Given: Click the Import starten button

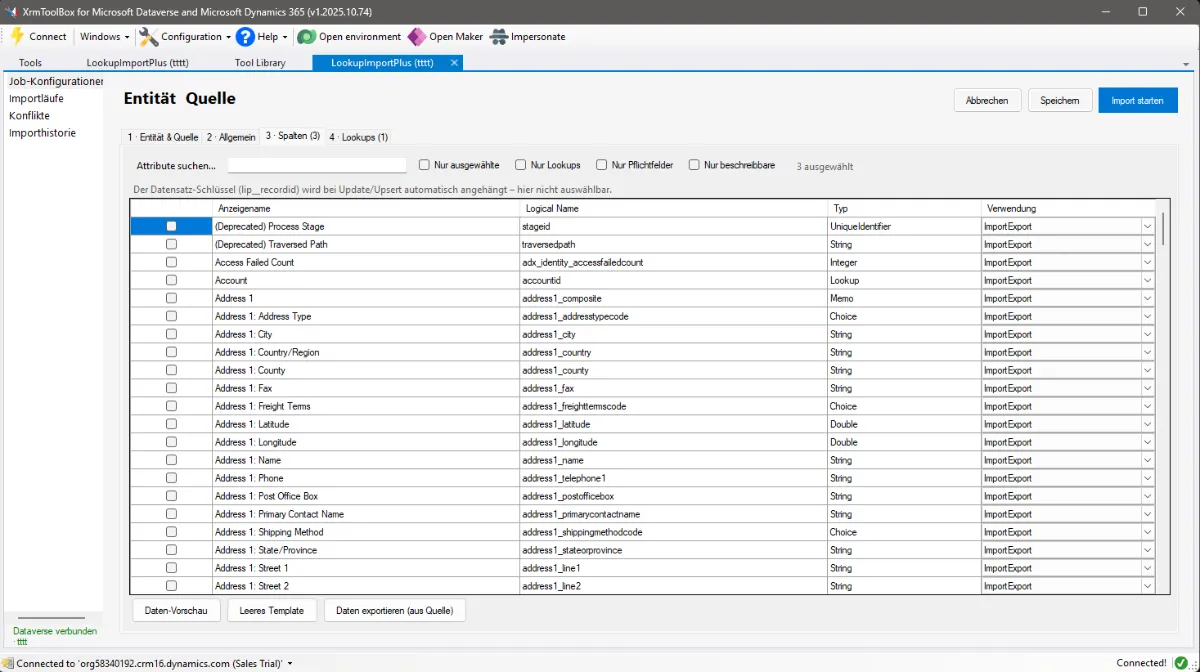Looking at the screenshot, I should tap(1138, 100).
